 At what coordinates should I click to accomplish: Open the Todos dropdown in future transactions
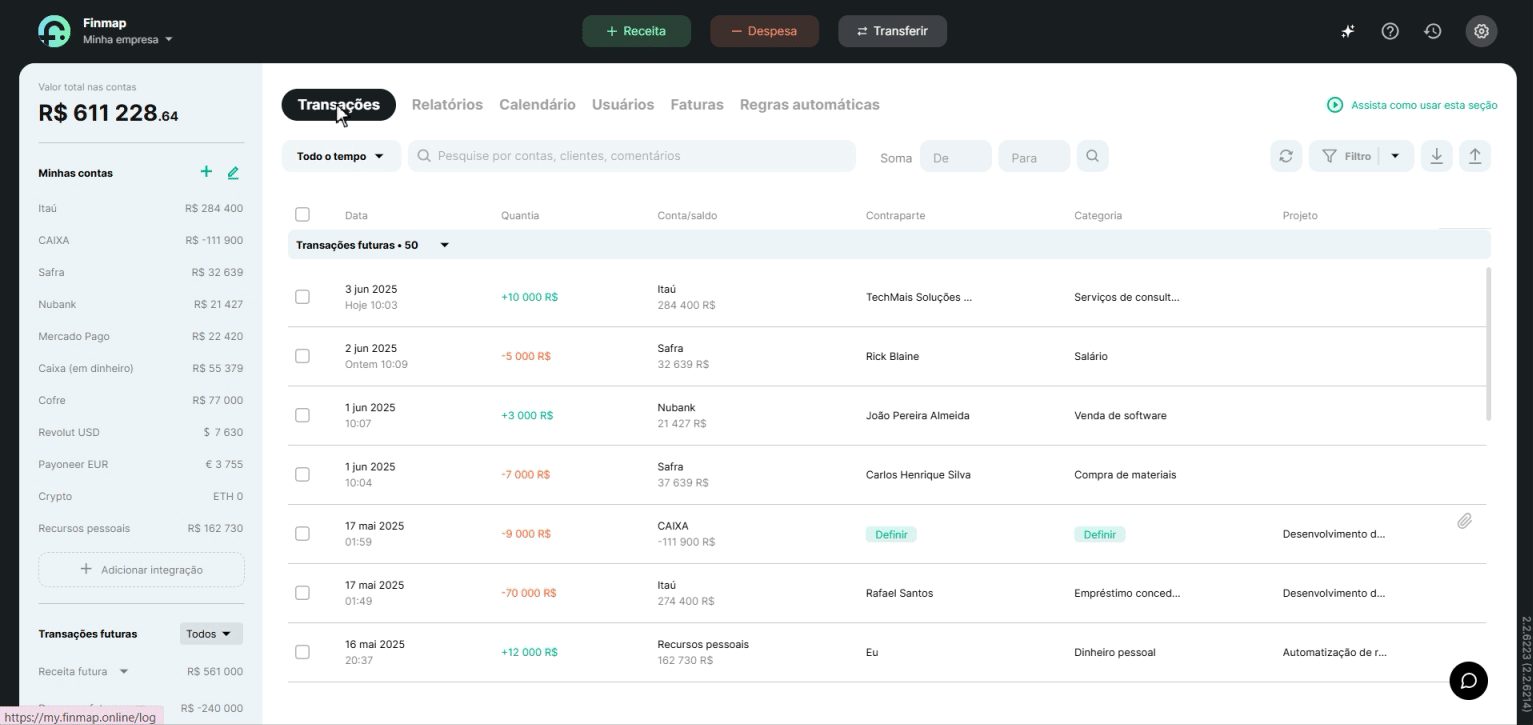(x=211, y=634)
